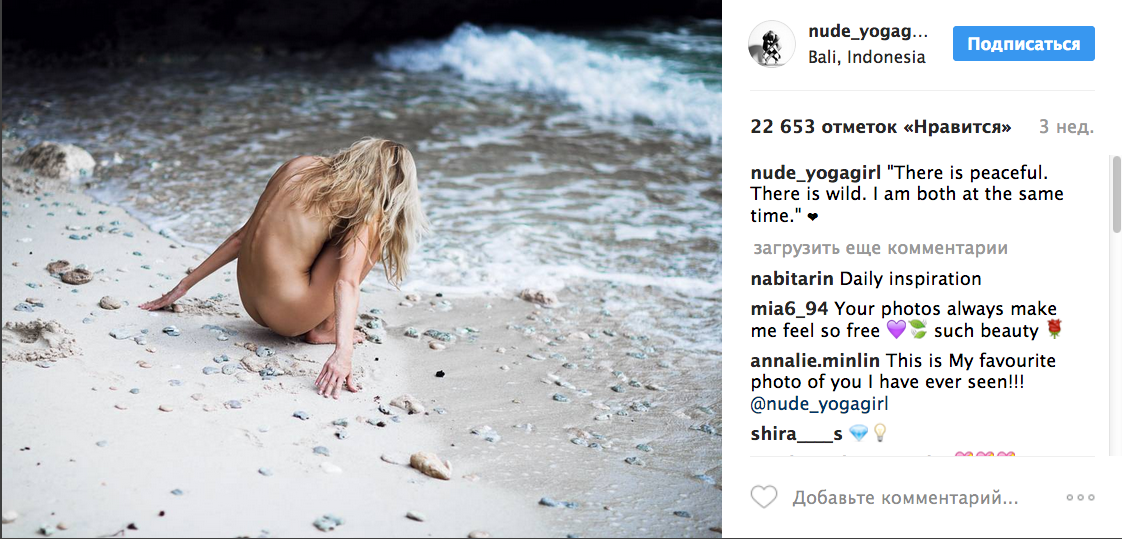Open commenter mia6_94's profile
Viewport: 1122px width, 539px height.
[790, 309]
